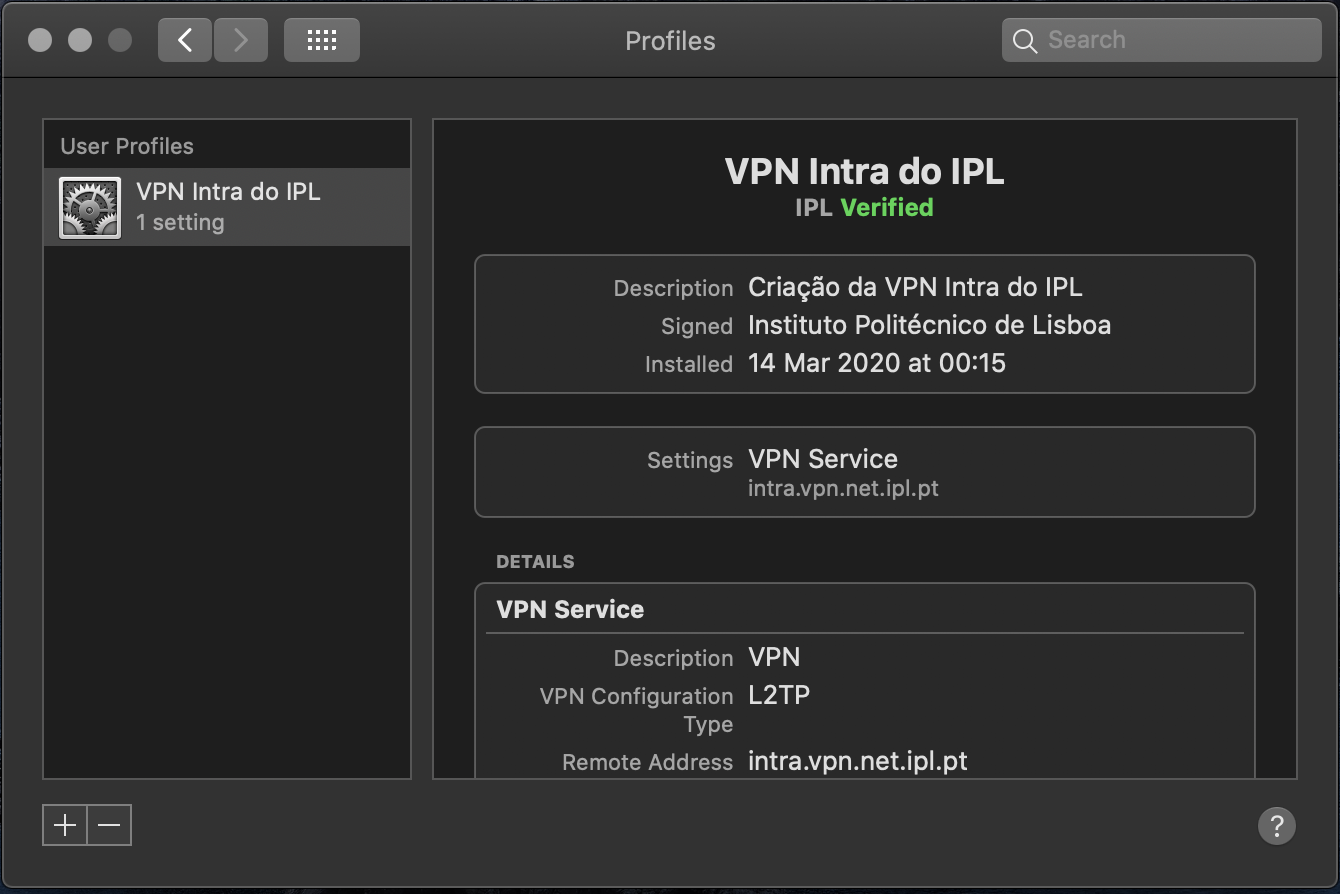The height and width of the screenshot is (894, 1340).
Task: Open help with question mark button
Action: pyautogui.click(x=1277, y=826)
